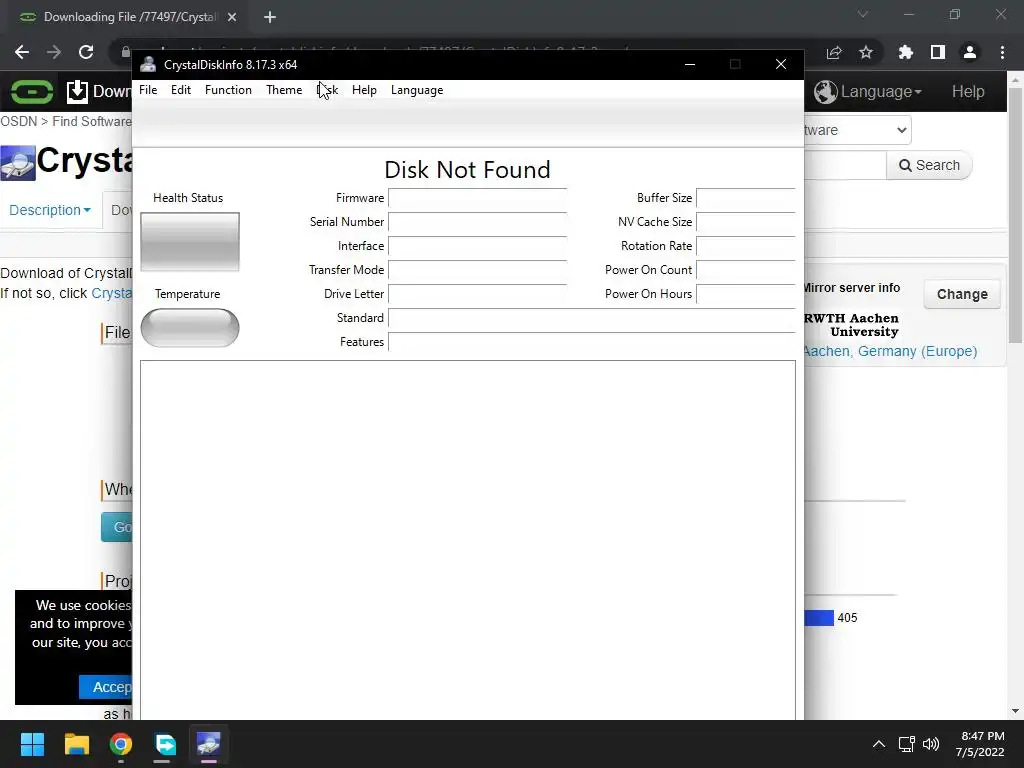
Task: Open the Description tab dropdown
Action: click(x=50, y=210)
